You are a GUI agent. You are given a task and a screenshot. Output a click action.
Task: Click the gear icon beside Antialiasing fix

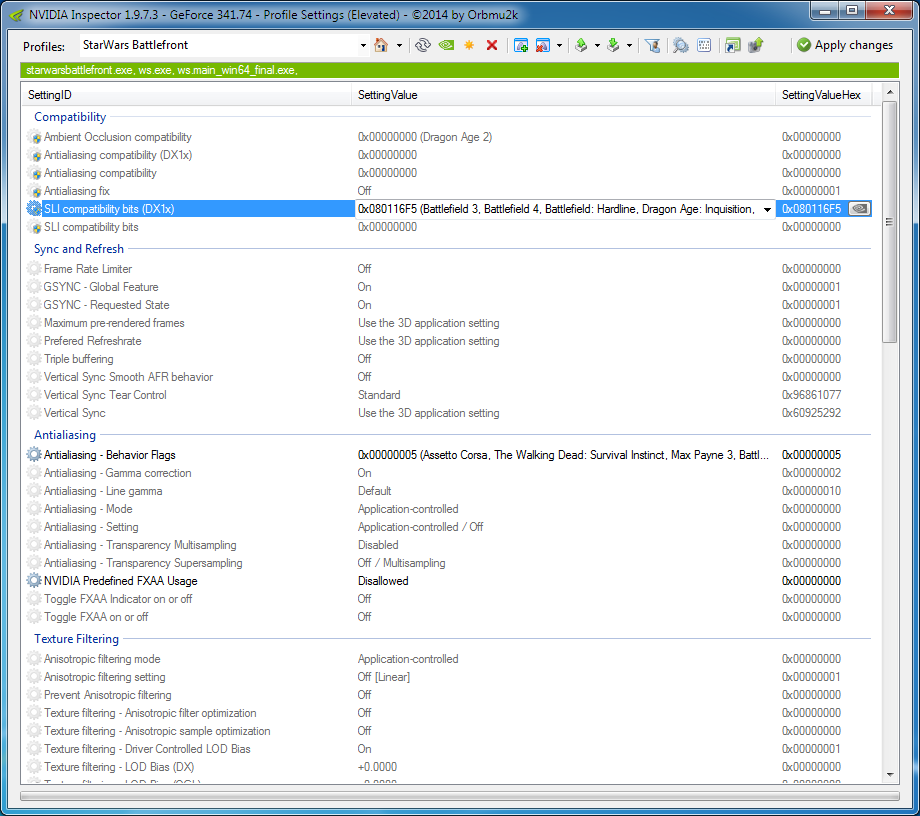pos(34,191)
